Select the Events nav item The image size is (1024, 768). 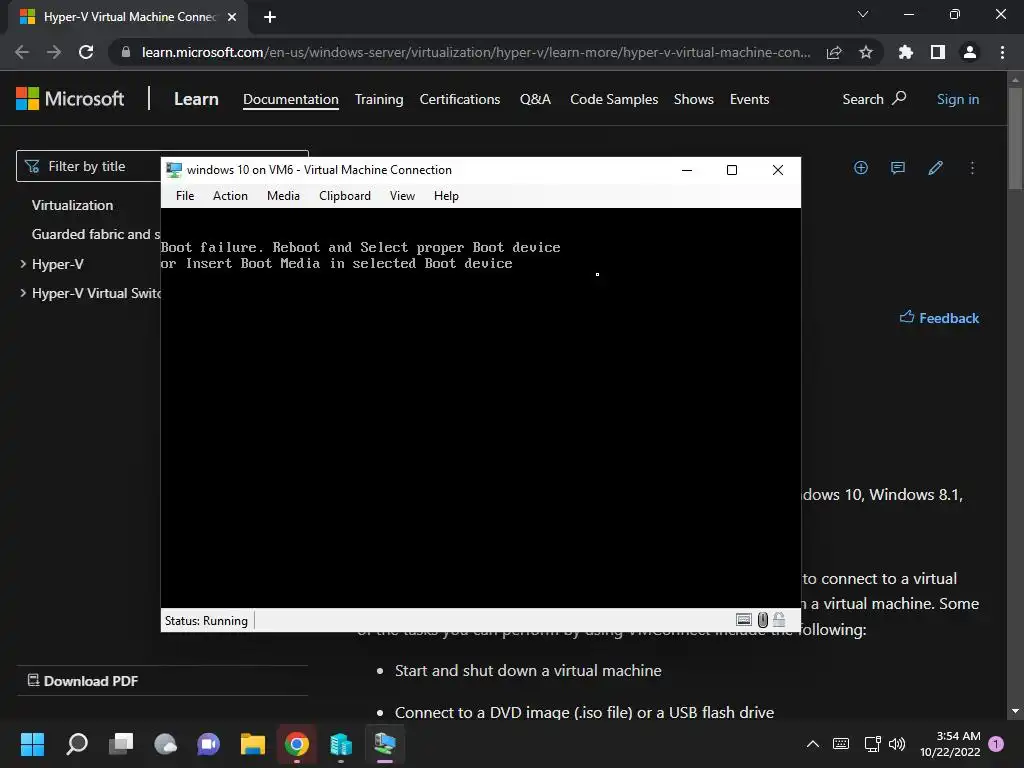(749, 99)
